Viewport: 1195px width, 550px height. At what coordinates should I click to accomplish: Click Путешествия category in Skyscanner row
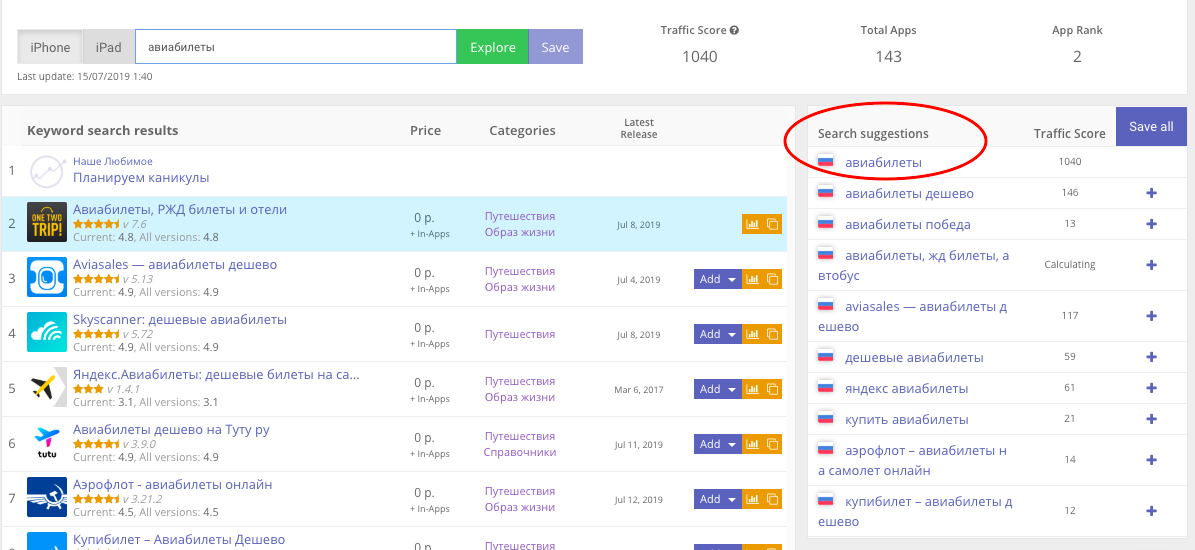click(x=520, y=334)
